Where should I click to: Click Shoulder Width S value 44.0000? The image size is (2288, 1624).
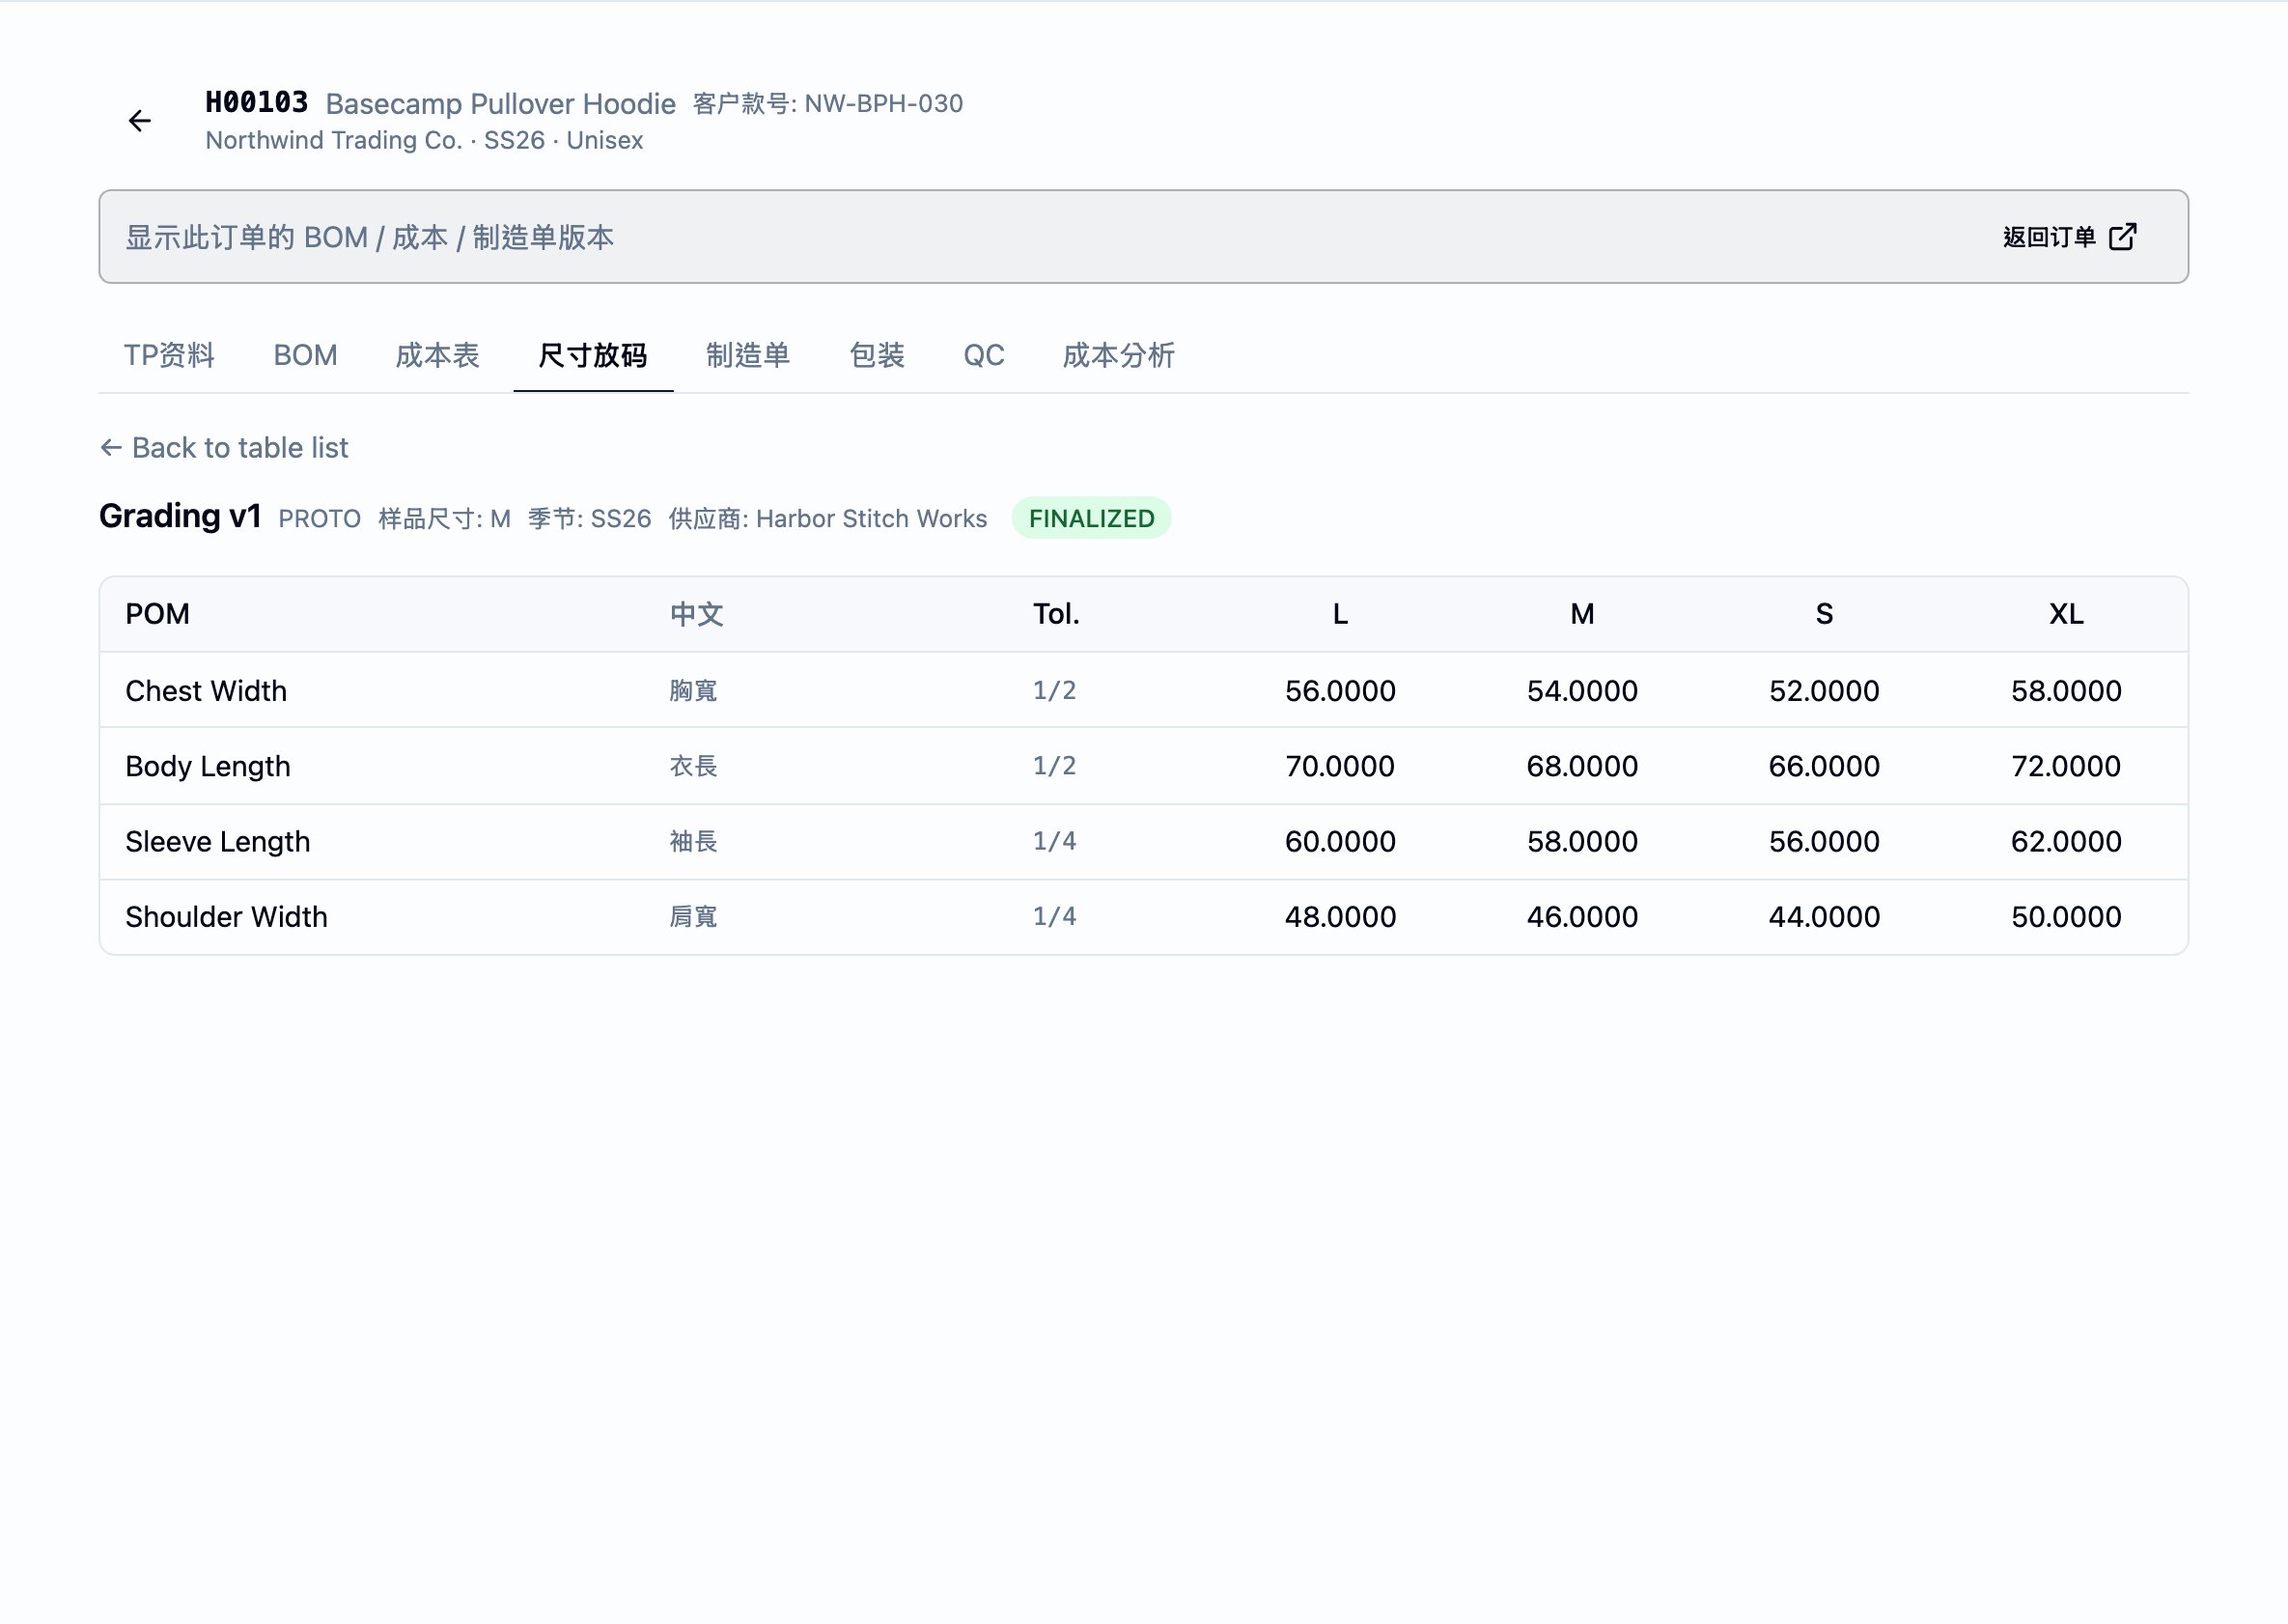(x=1824, y=917)
